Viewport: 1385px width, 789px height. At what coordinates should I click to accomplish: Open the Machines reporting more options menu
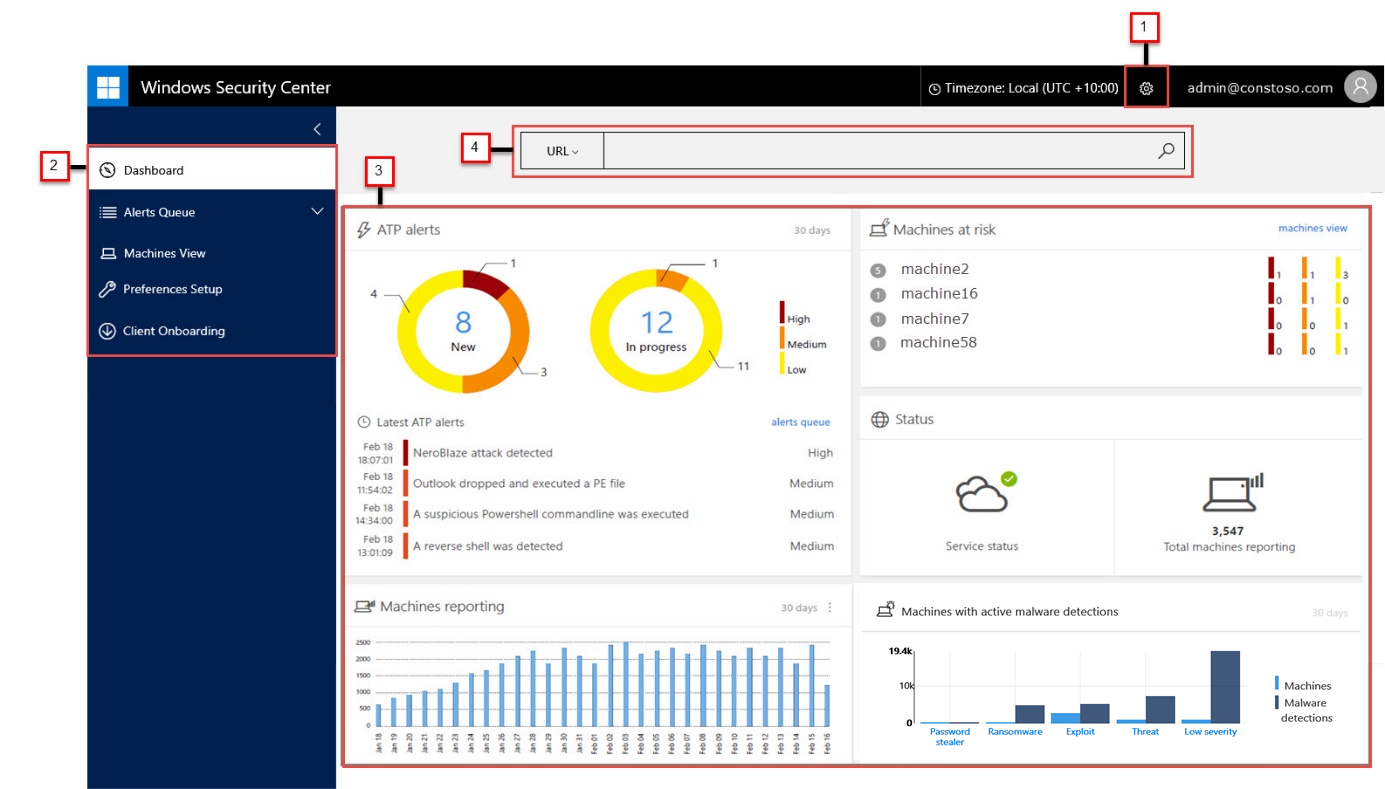coord(829,608)
